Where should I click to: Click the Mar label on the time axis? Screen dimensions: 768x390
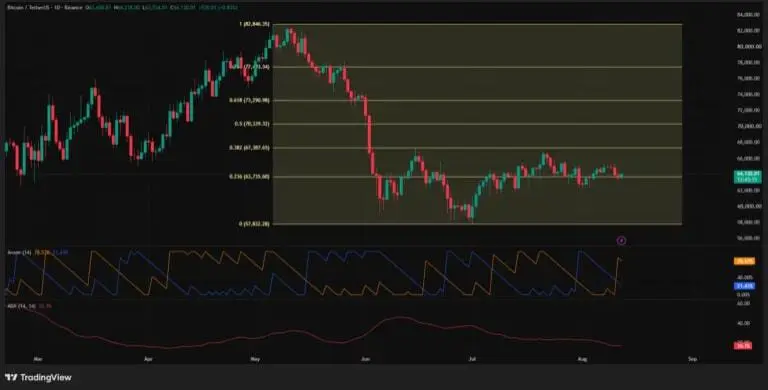tap(38, 359)
